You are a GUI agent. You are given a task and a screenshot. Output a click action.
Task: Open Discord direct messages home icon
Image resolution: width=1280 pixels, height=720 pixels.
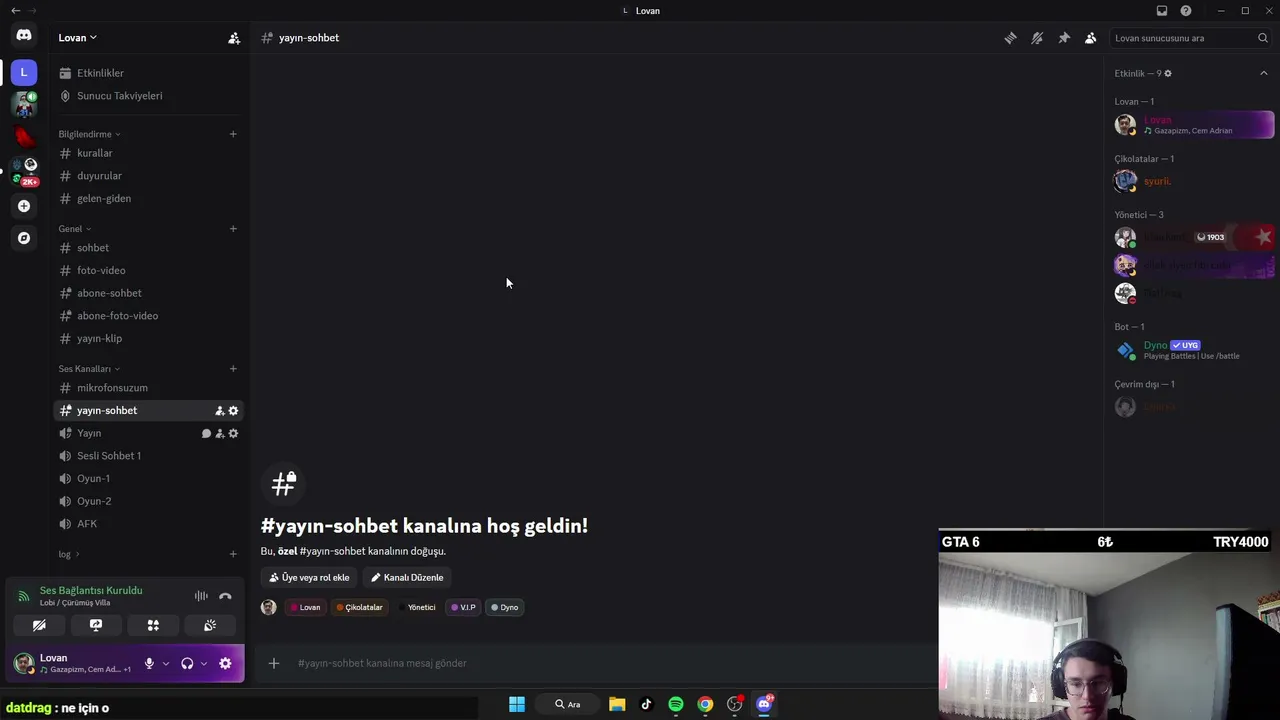coord(24,35)
